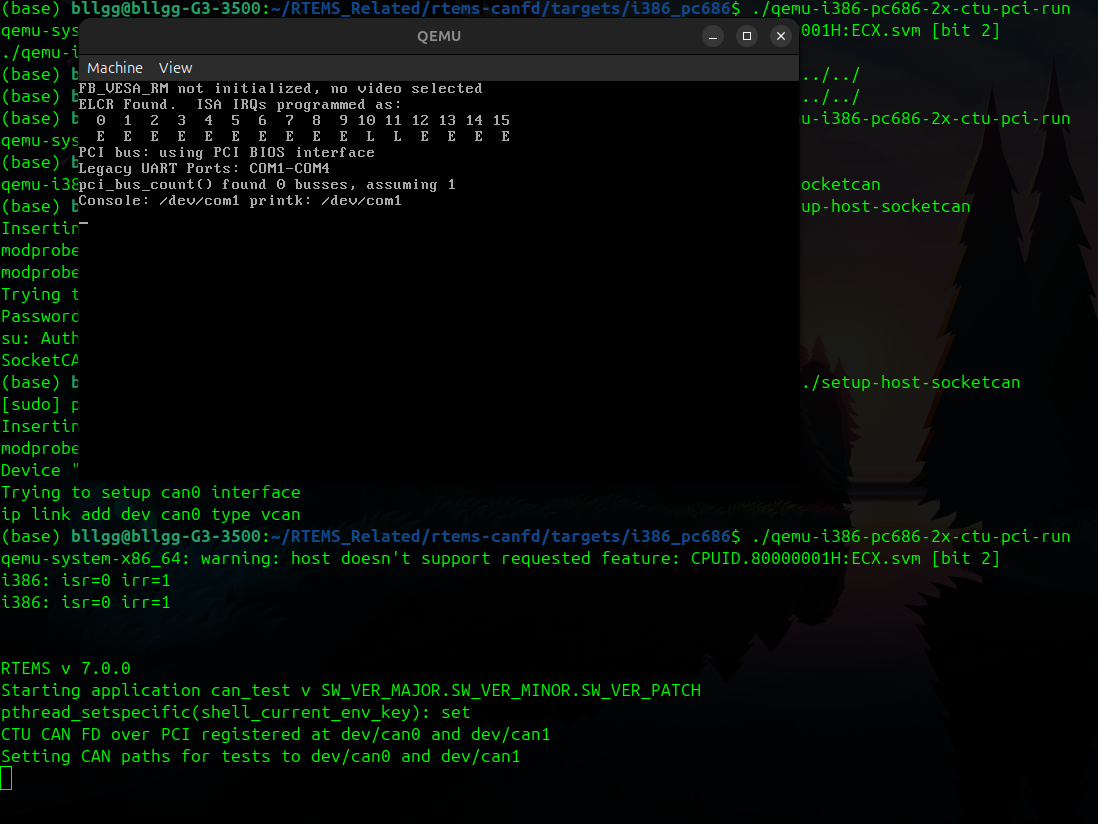This screenshot has width=1098, height=824.
Task: Click the "Trying to setup can0 interface" line
Action: click(150, 492)
